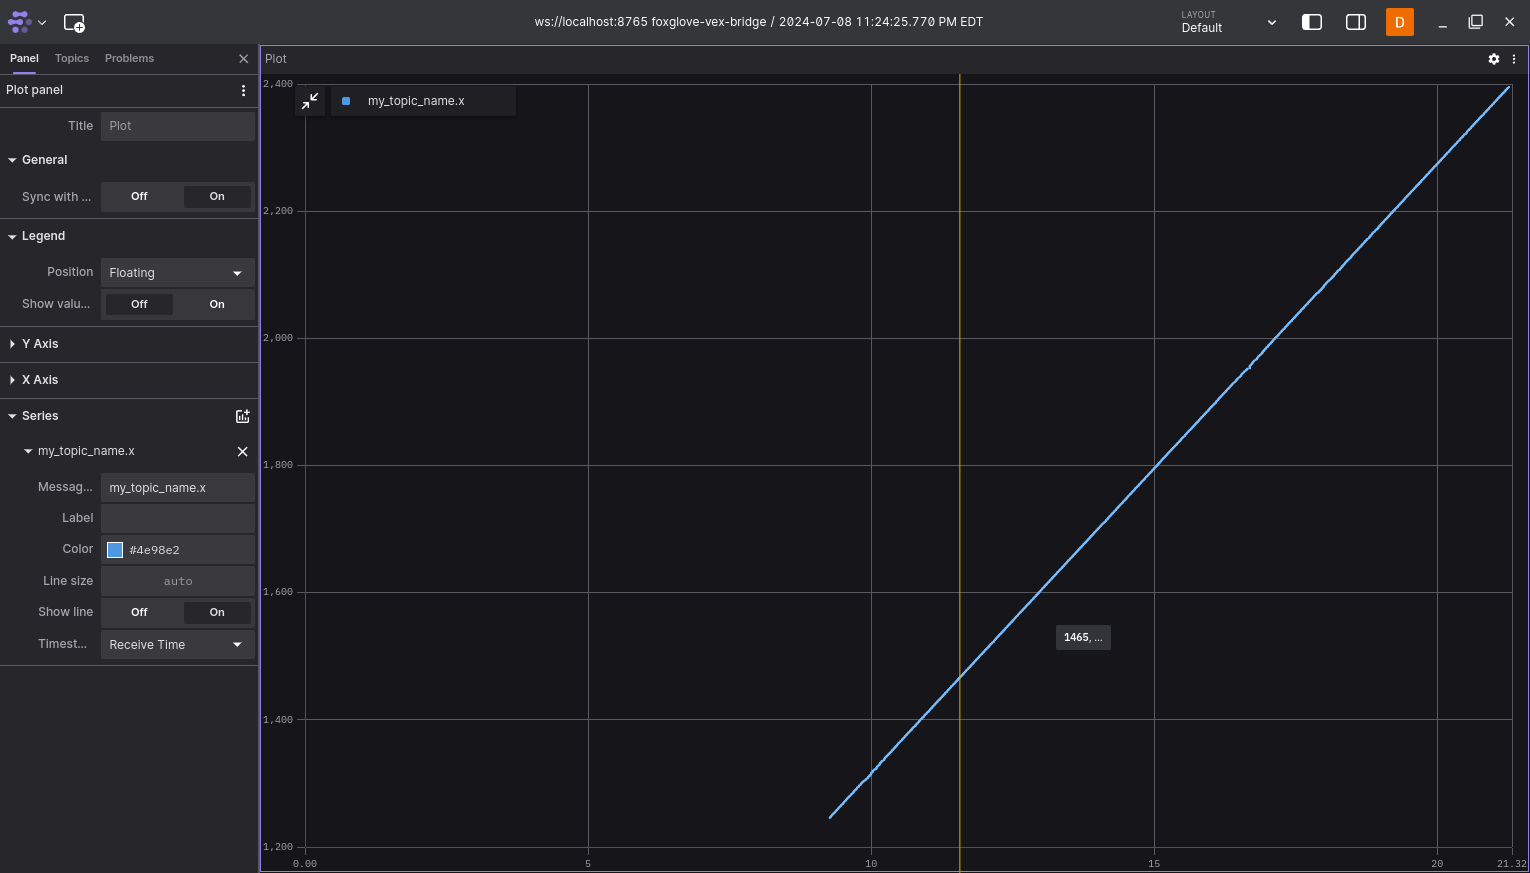Open Plot panel settings gear
Image resolution: width=1530 pixels, height=873 pixels.
pyautogui.click(x=1493, y=59)
